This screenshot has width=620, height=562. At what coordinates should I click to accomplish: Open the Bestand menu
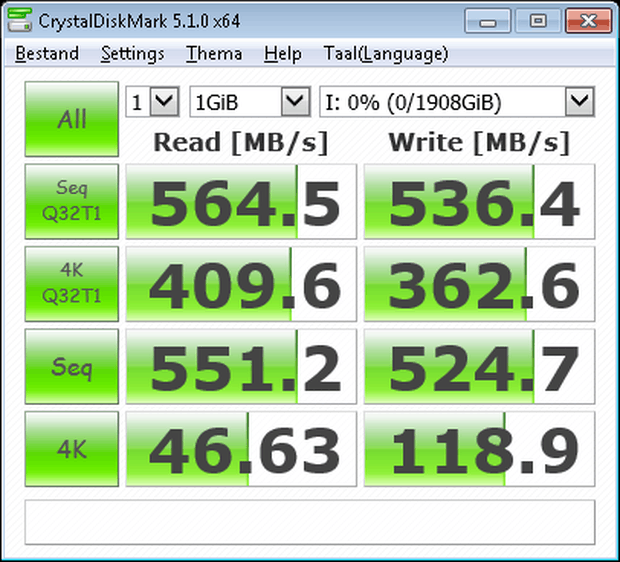click(47, 54)
